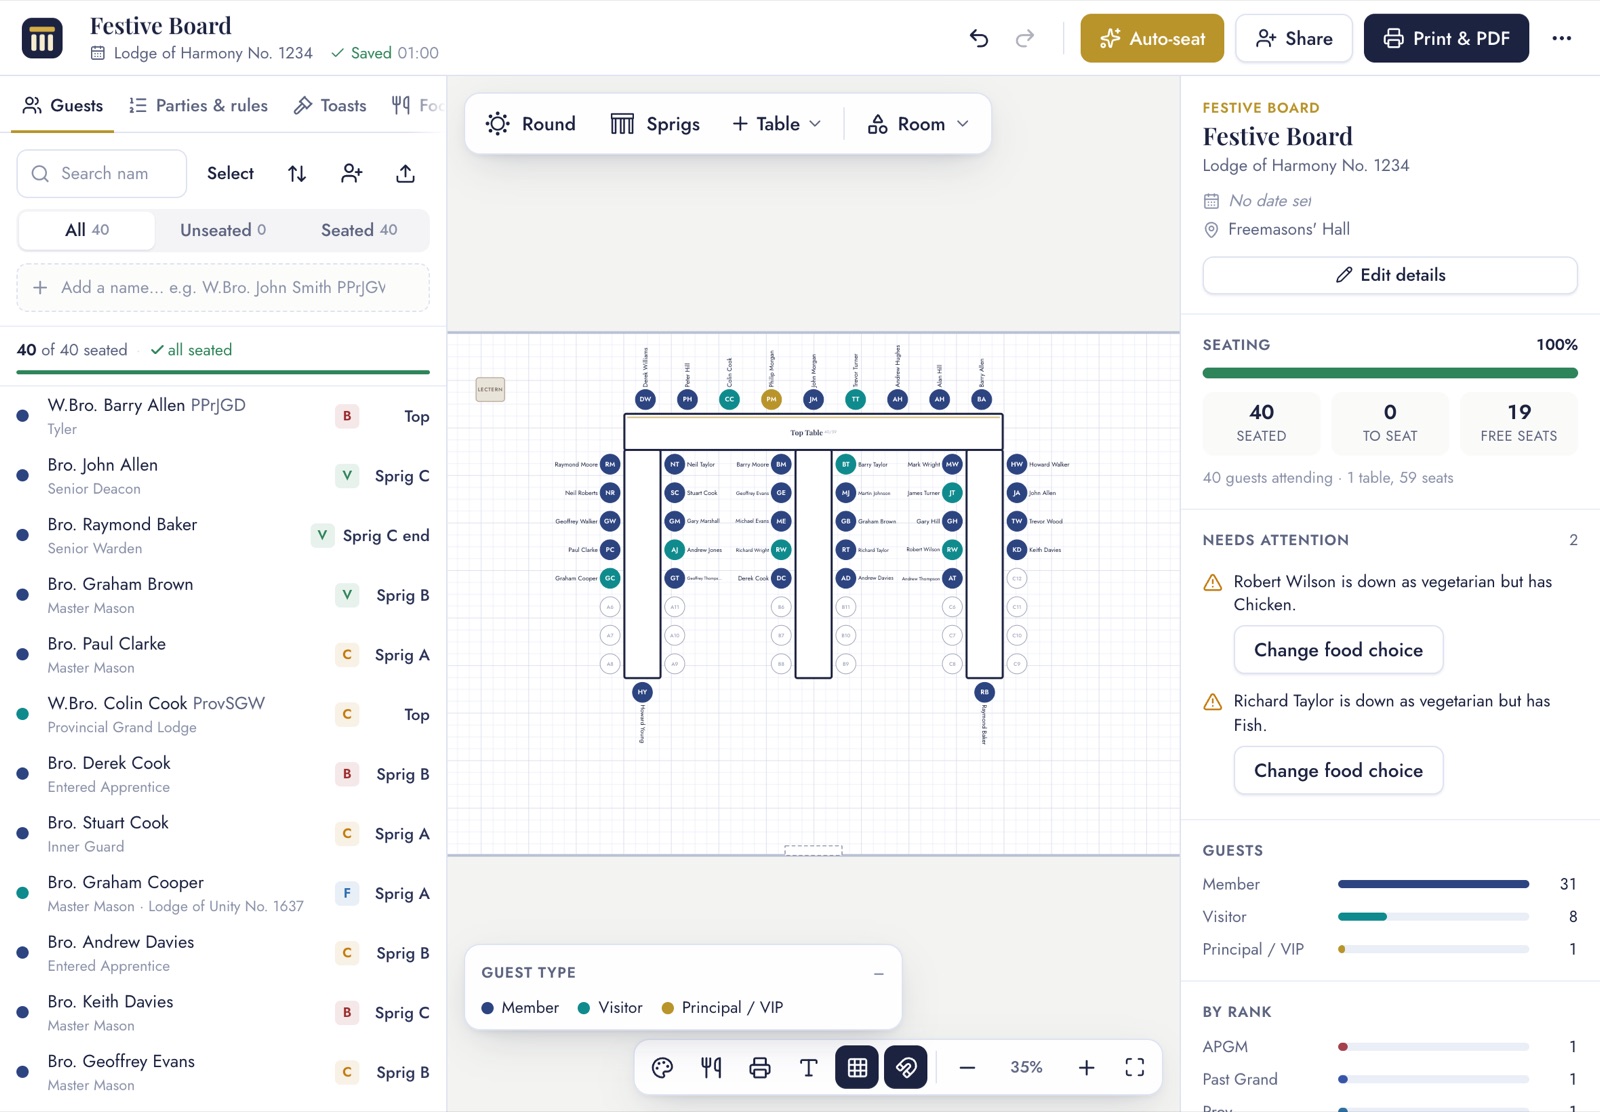Click the upload guest list icon
Screen dimensions: 1600x1112
click(x=405, y=174)
